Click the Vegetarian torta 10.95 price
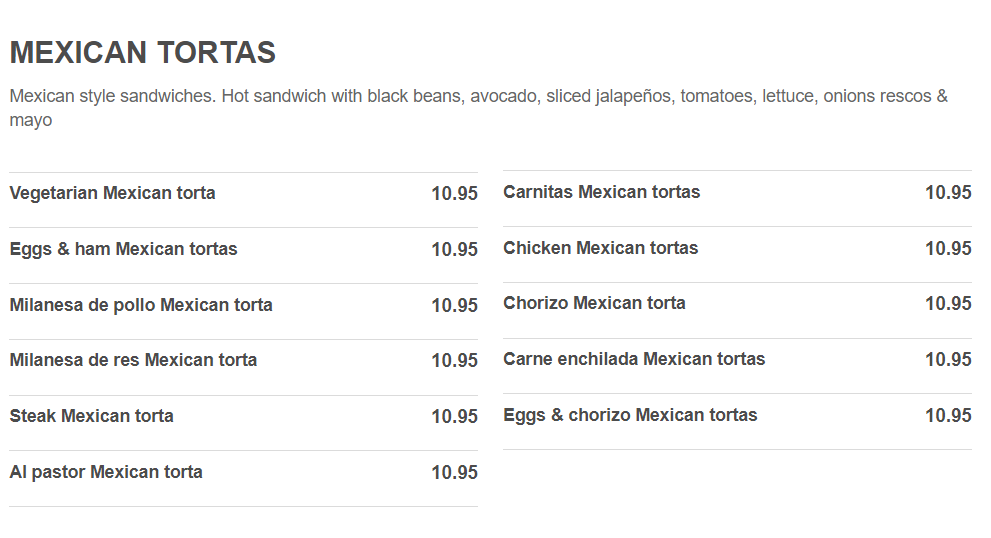Image resolution: width=991 pixels, height=538 pixels. [454, 194]
